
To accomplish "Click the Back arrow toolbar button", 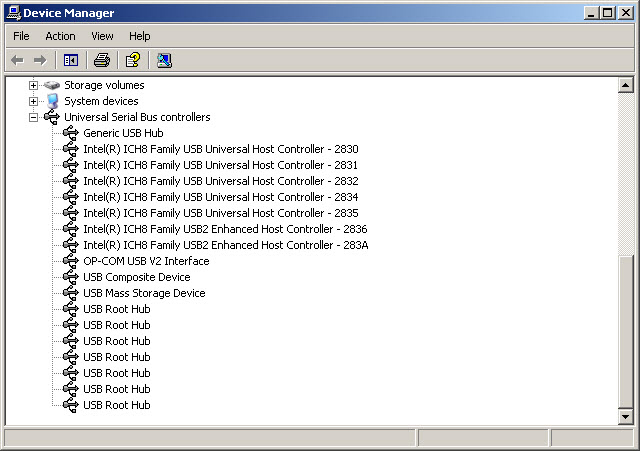I will 18,60.
